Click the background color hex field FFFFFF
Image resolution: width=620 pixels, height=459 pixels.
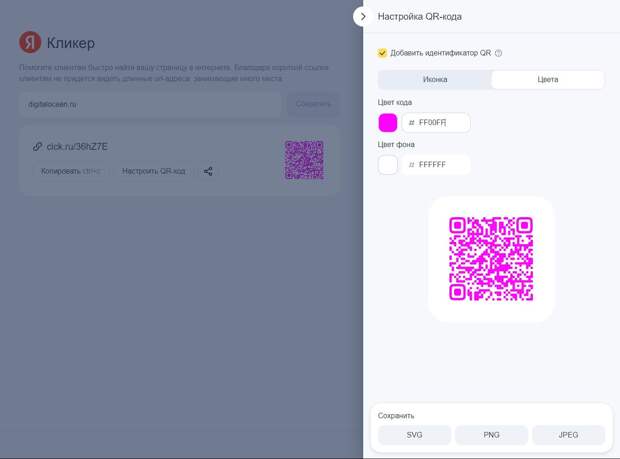(436, 165)
